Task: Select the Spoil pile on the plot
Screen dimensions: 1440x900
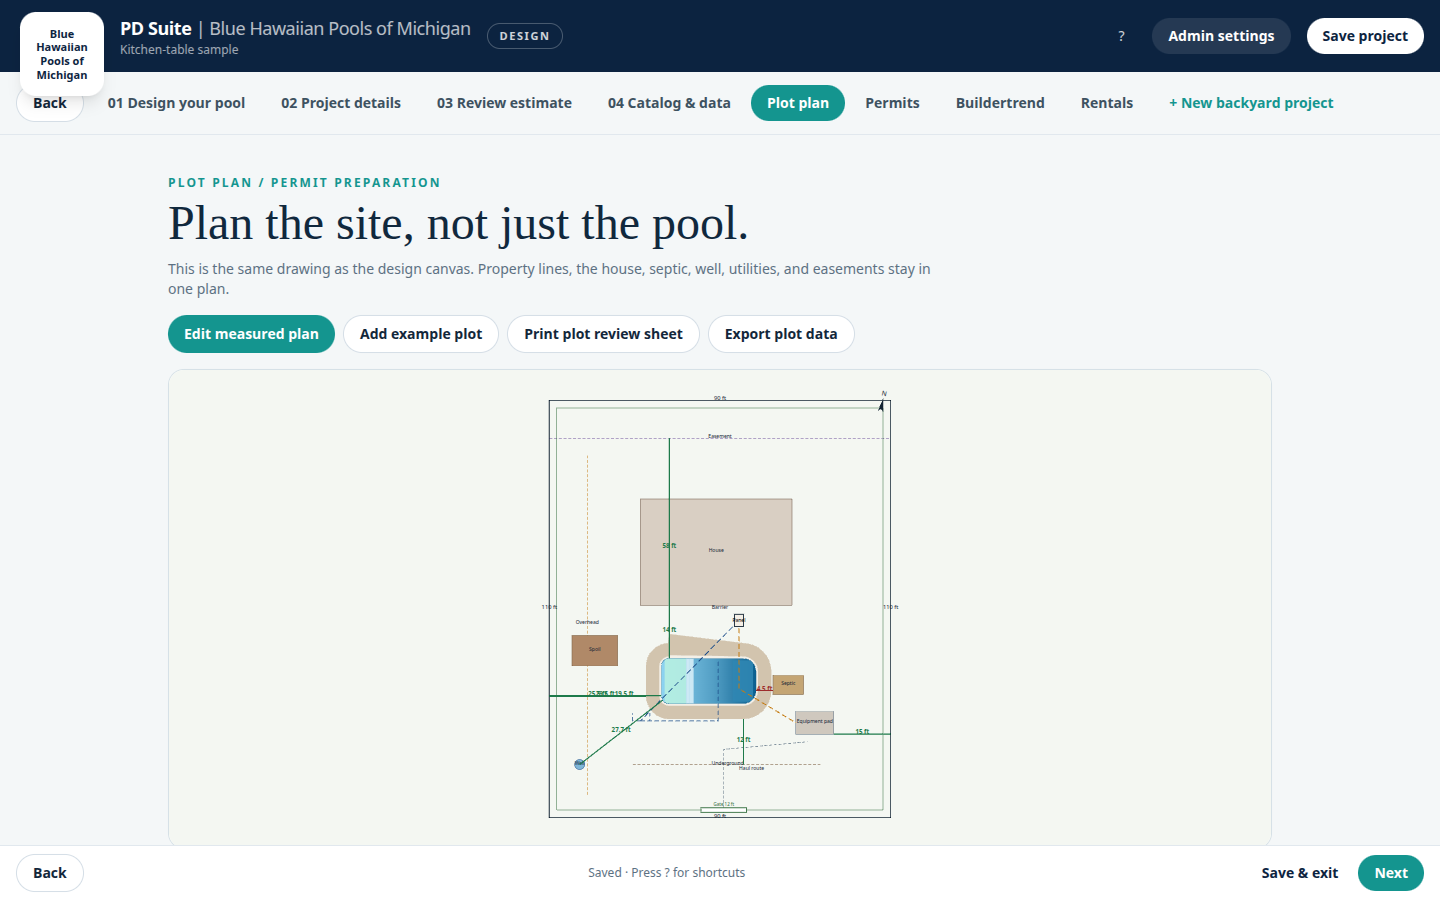Action: click(x=594, y=650)
